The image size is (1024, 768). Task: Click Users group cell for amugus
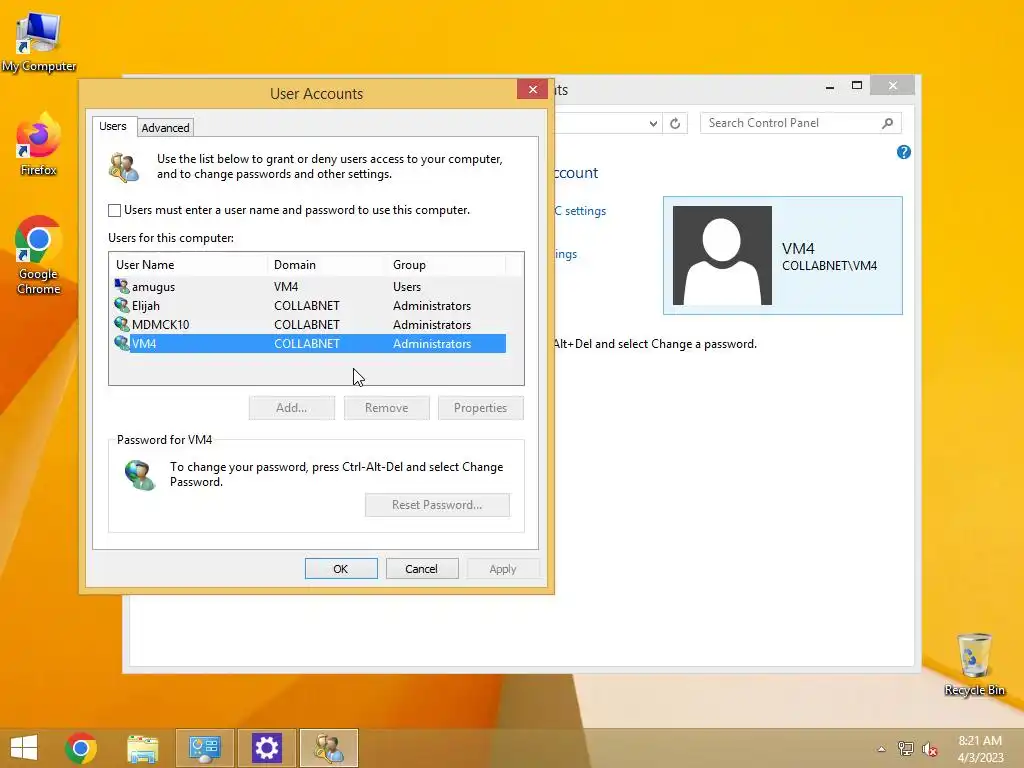tap(407, 287)
